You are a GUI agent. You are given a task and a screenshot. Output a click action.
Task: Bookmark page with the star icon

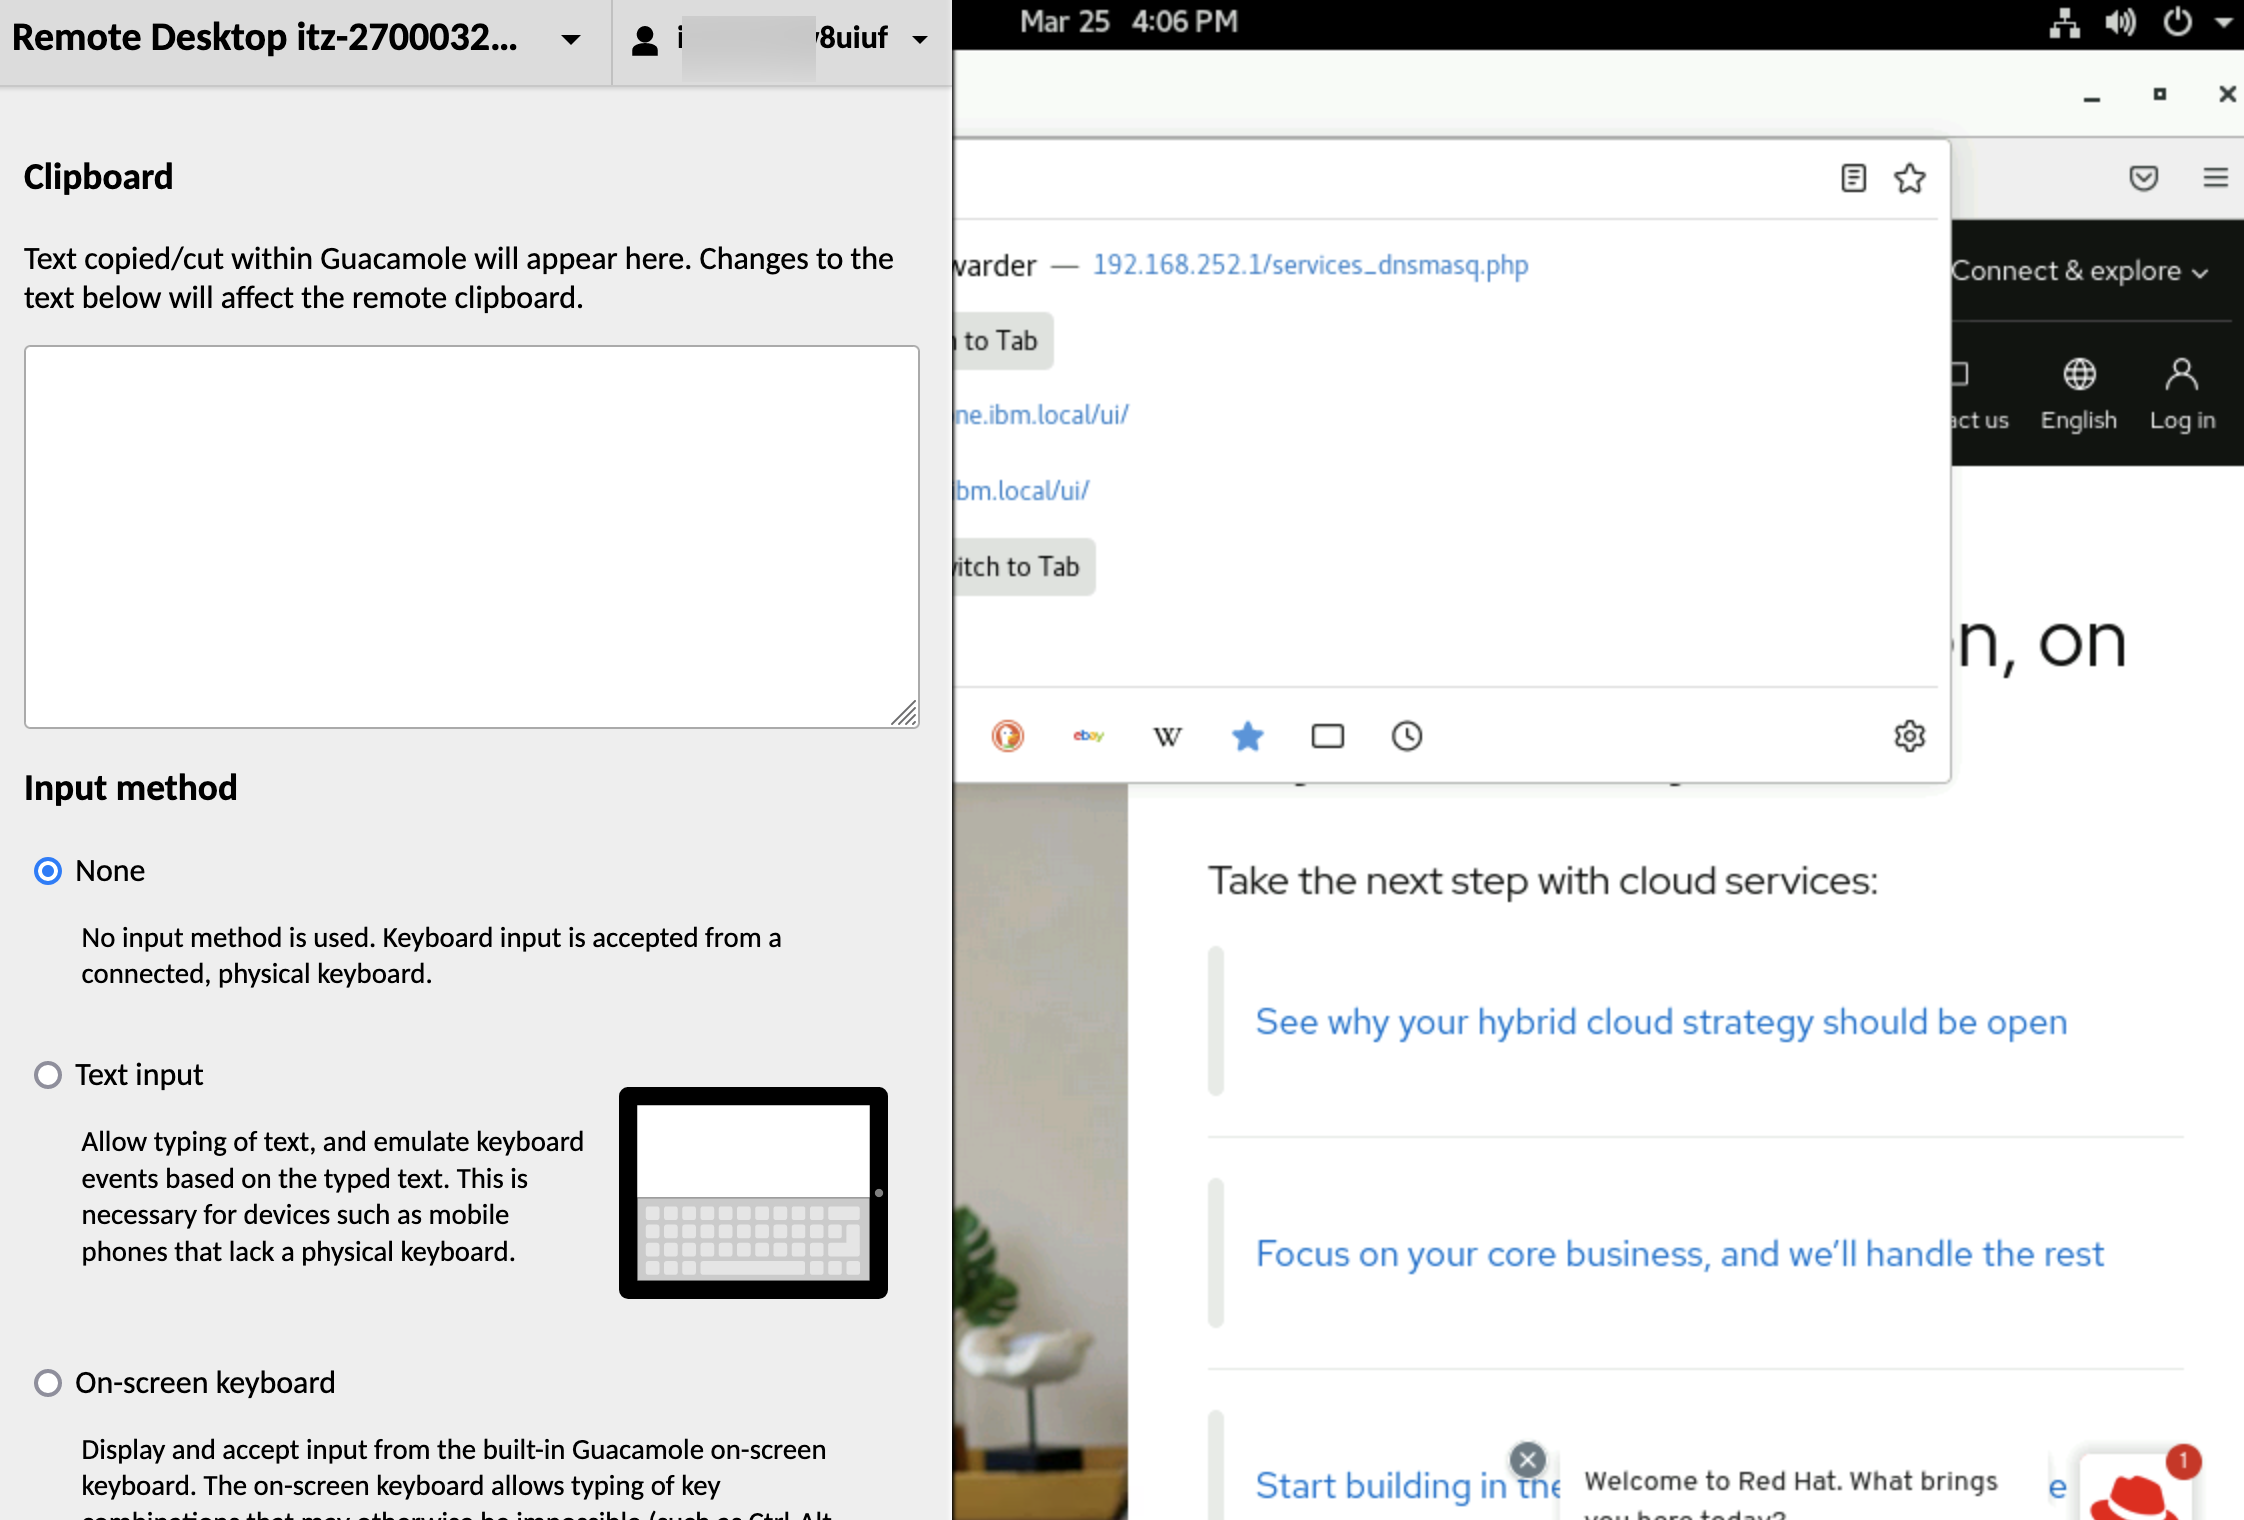tap(1909, 178)
